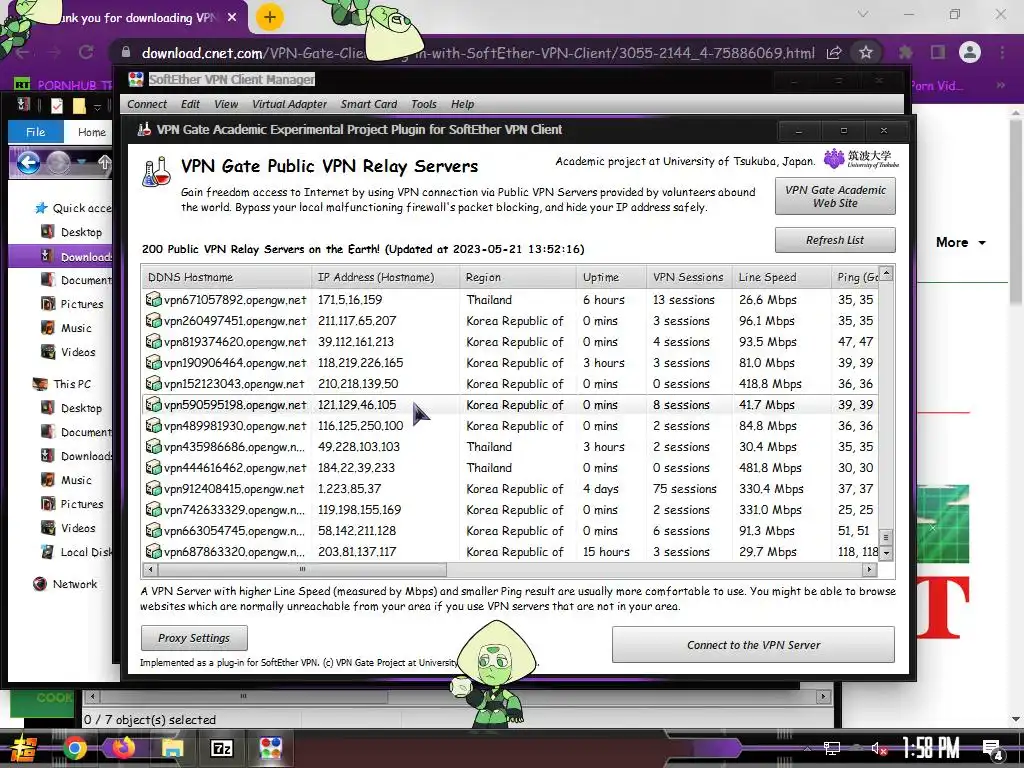Viewport: 1024px width, 768px height.
Task: Open File Explorer taskbar icon
Action: tap(172, 748)
